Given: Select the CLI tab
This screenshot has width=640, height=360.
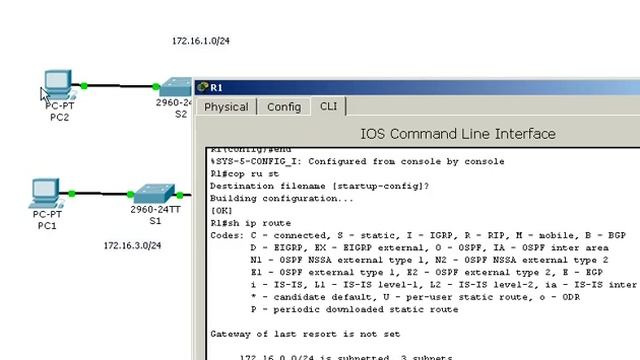Looking at the screenshot, I should tap(329, 106).
